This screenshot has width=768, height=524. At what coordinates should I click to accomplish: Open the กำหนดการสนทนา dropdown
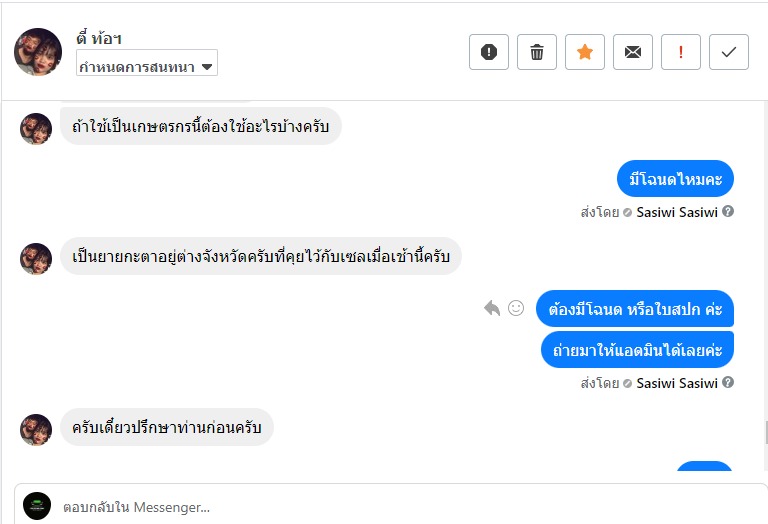147,66
